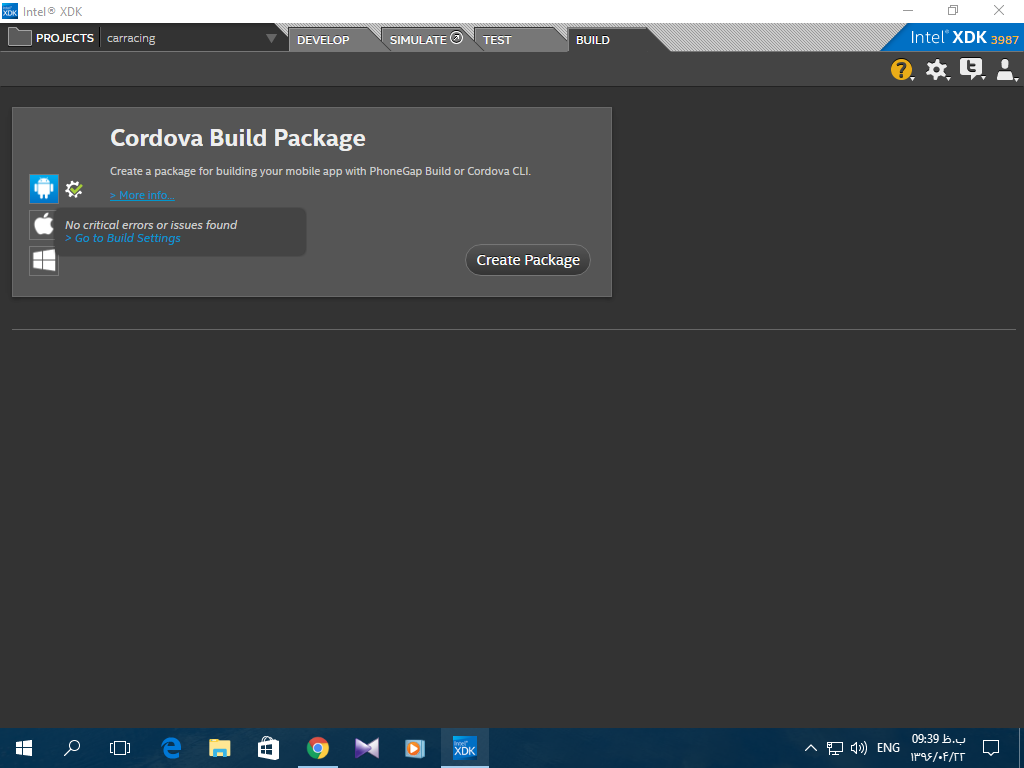Open the user account menu
This screenshot has height=768, width=1024.
pos(1006,69)
